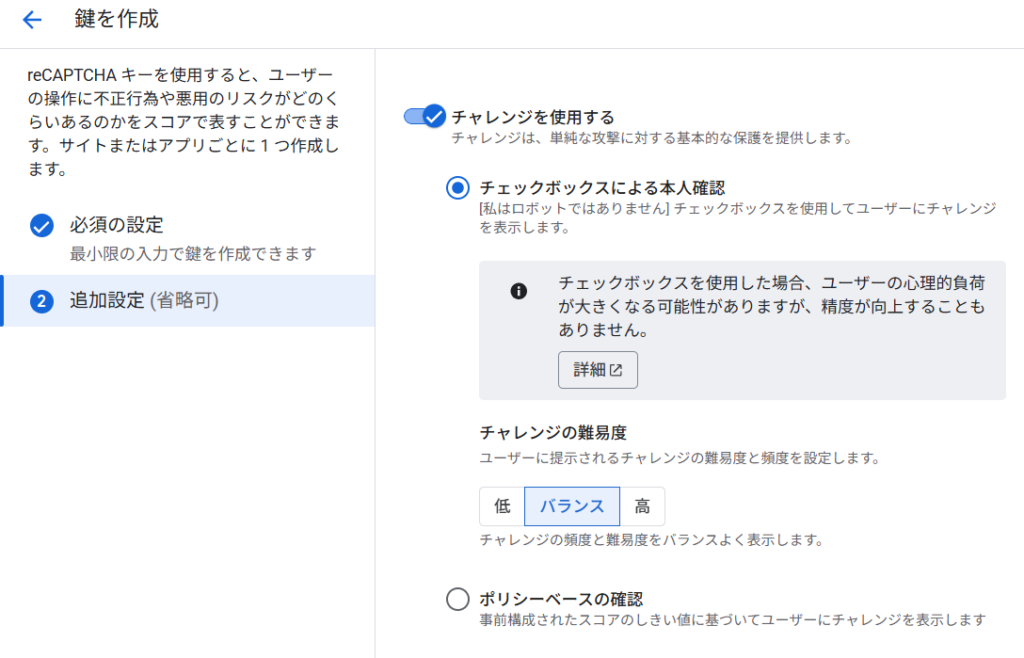Click the gray info notice box text
This screenshot has height=658, width=1024.
point(771,305)
